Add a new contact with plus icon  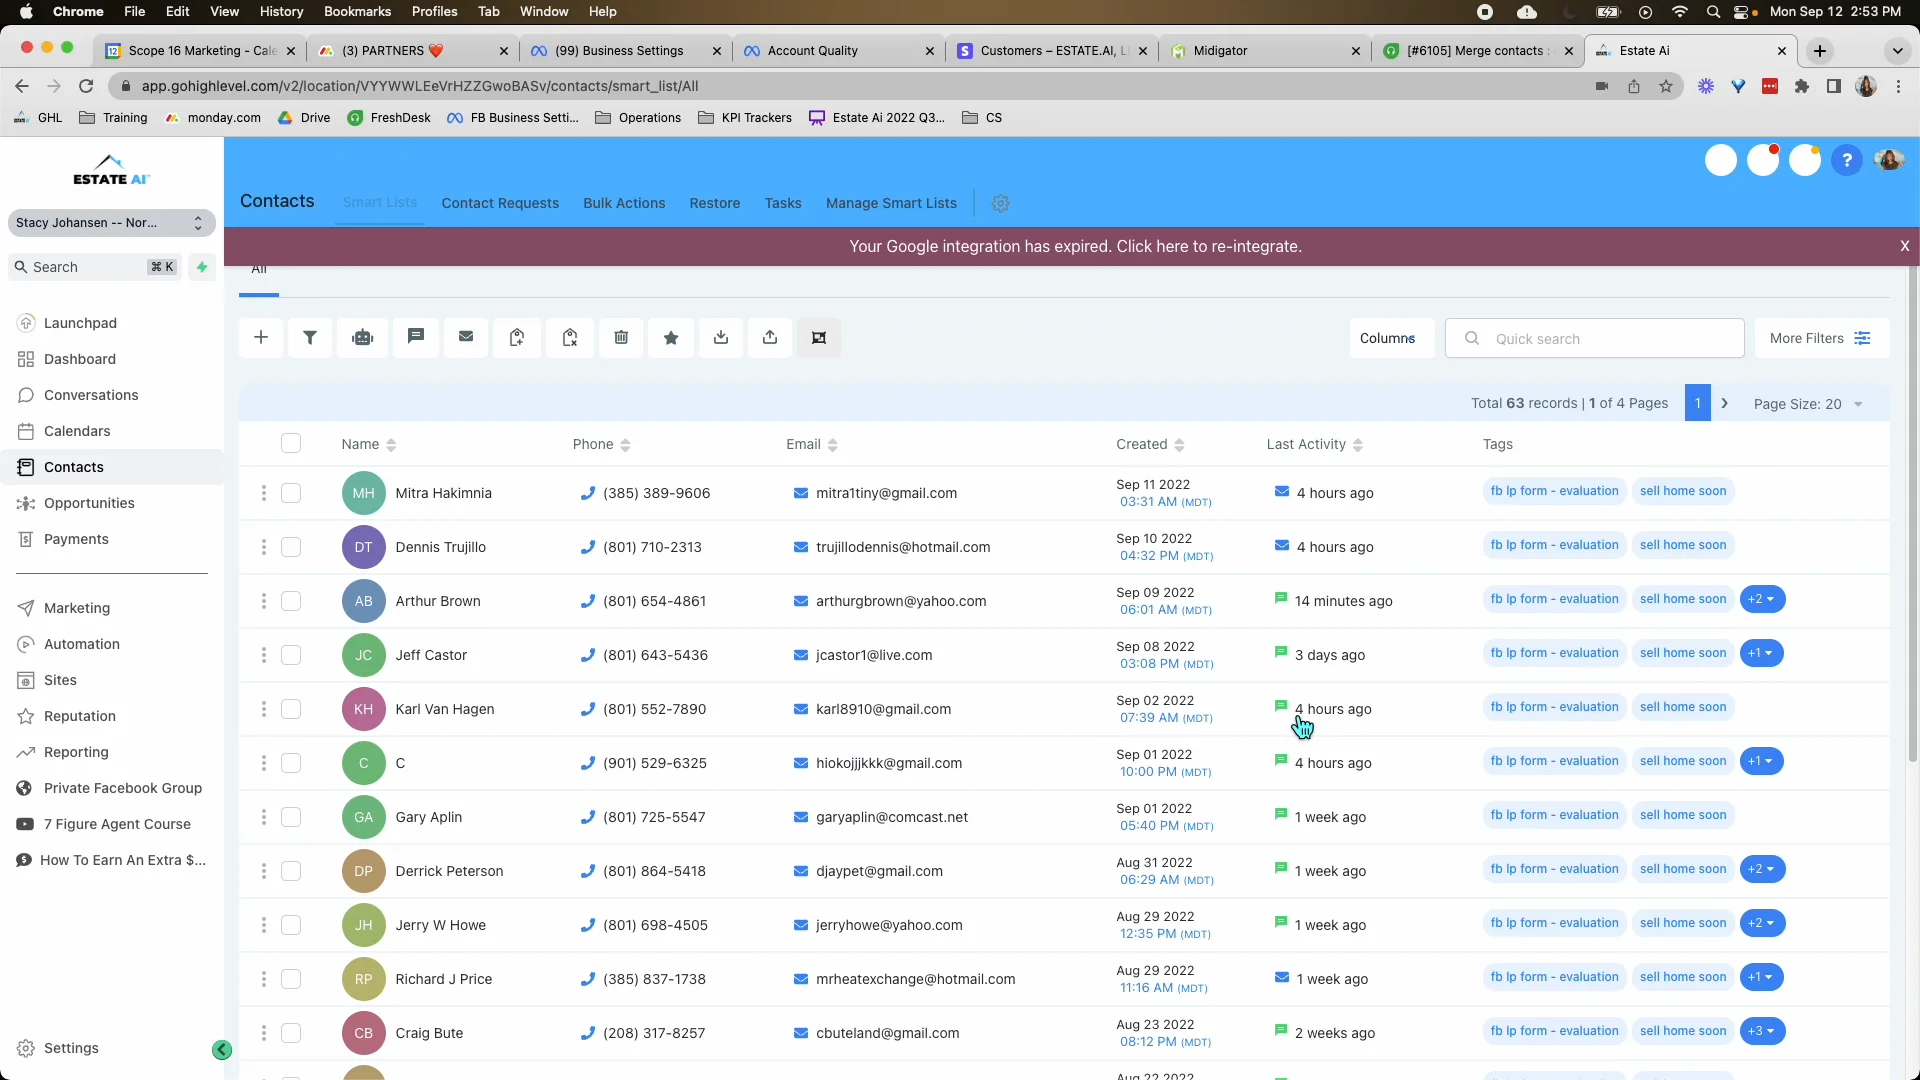point(261,338)
